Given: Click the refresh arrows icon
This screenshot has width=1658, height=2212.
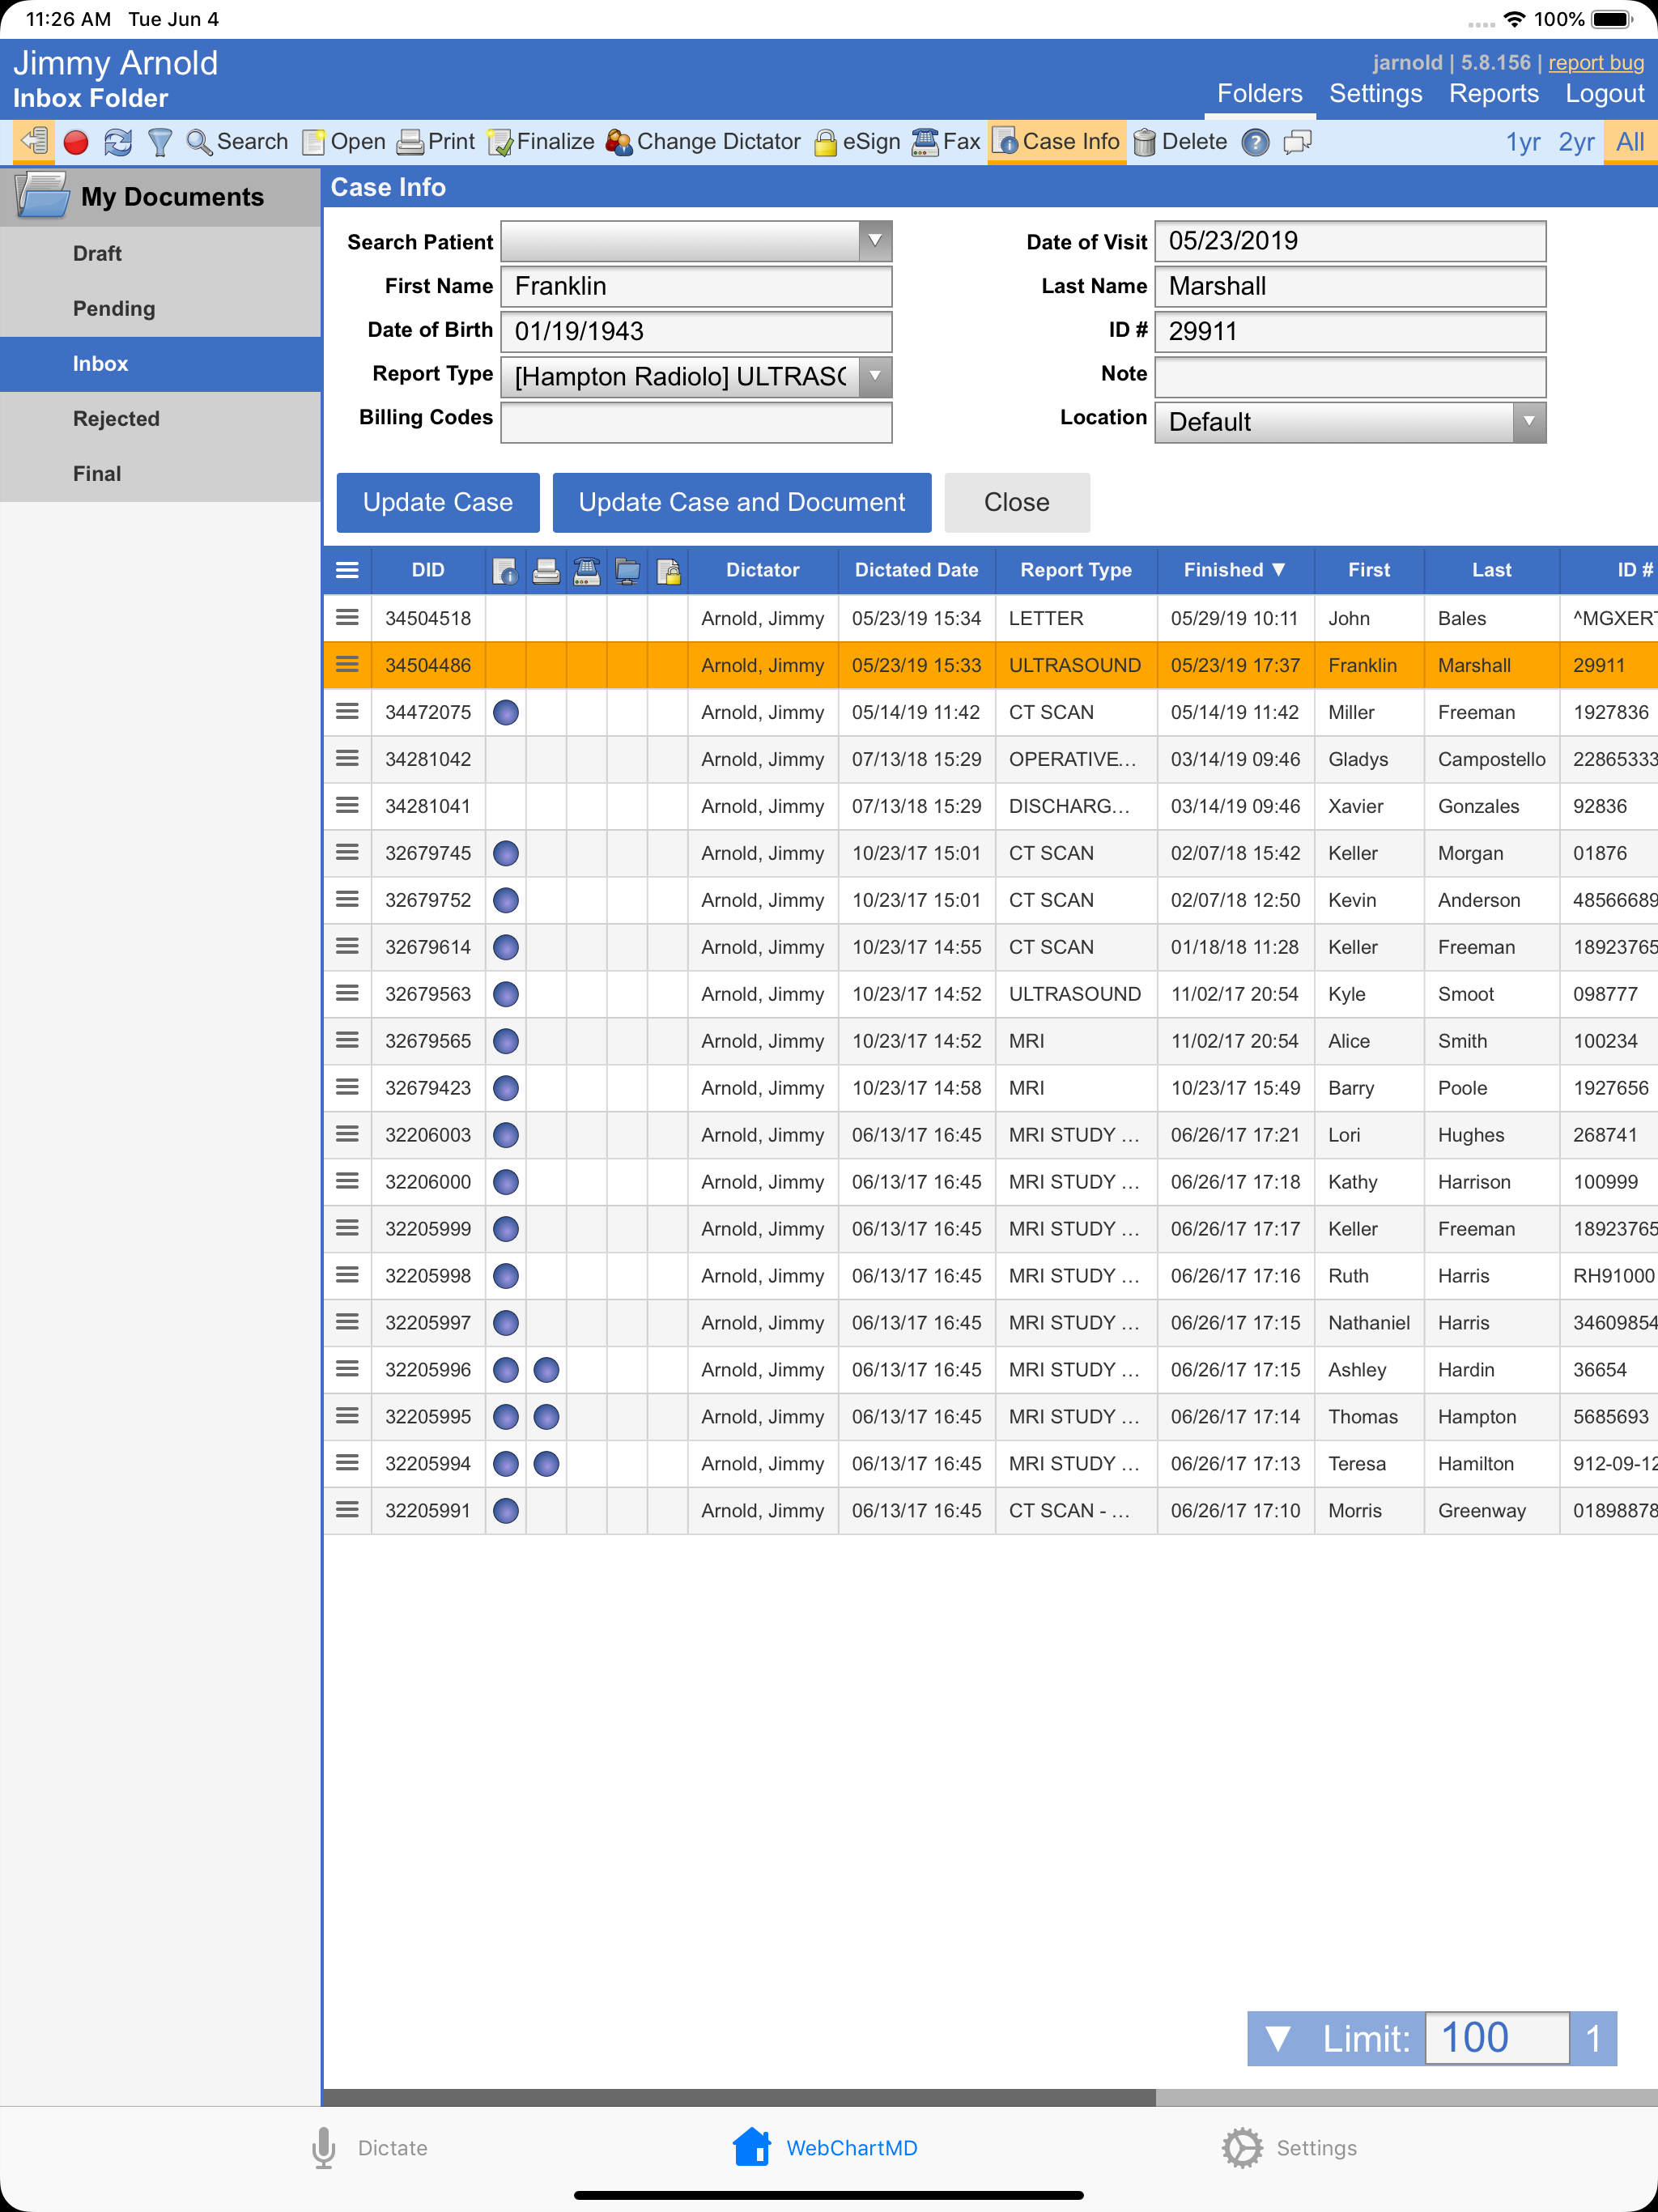Looking at the screenshot, I should [x=118, y=142].
